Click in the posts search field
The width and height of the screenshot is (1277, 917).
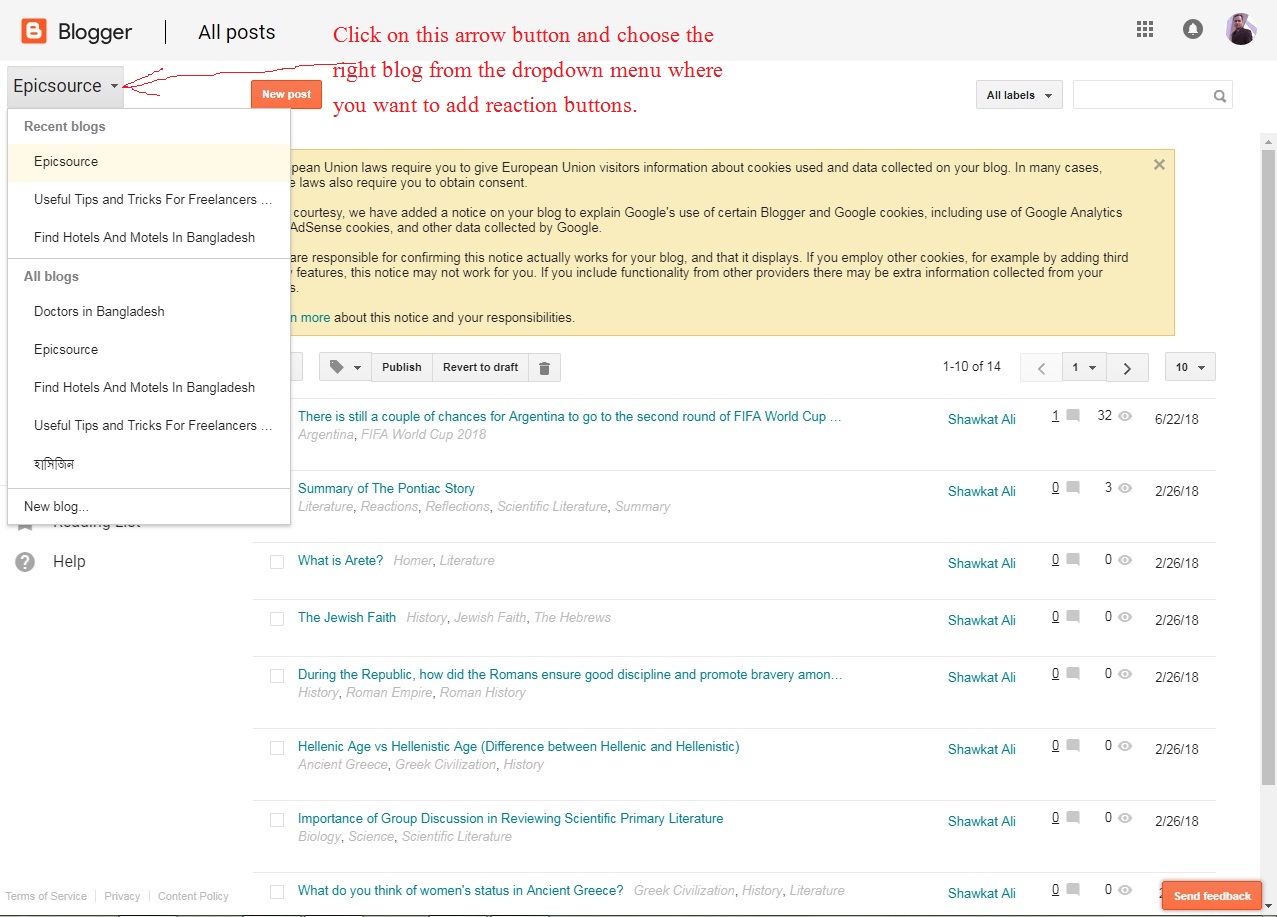(x=1142, y=95)
